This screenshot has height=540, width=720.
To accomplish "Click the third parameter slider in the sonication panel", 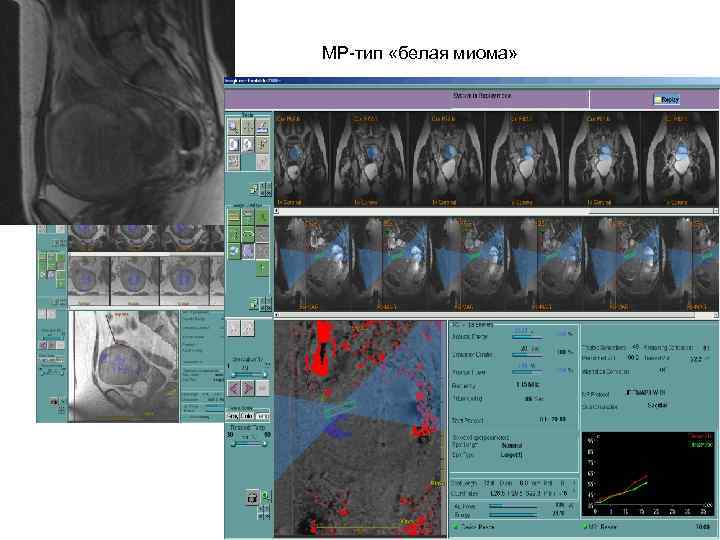I will tap(527, 372).
